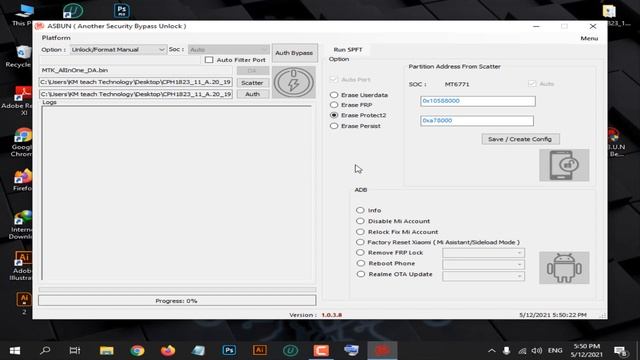This screenshot has width=640, height=360.
Task: Click the Progress: 0% bar
Action: point(177,300)
